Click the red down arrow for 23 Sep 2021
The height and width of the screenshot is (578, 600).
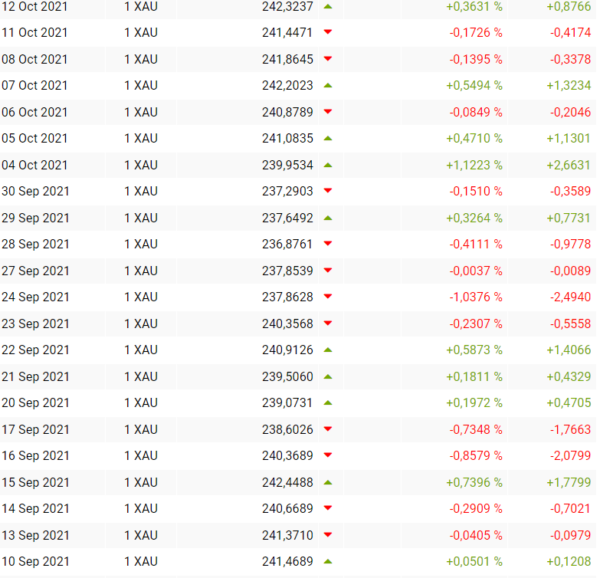click(x=328, y=323)
